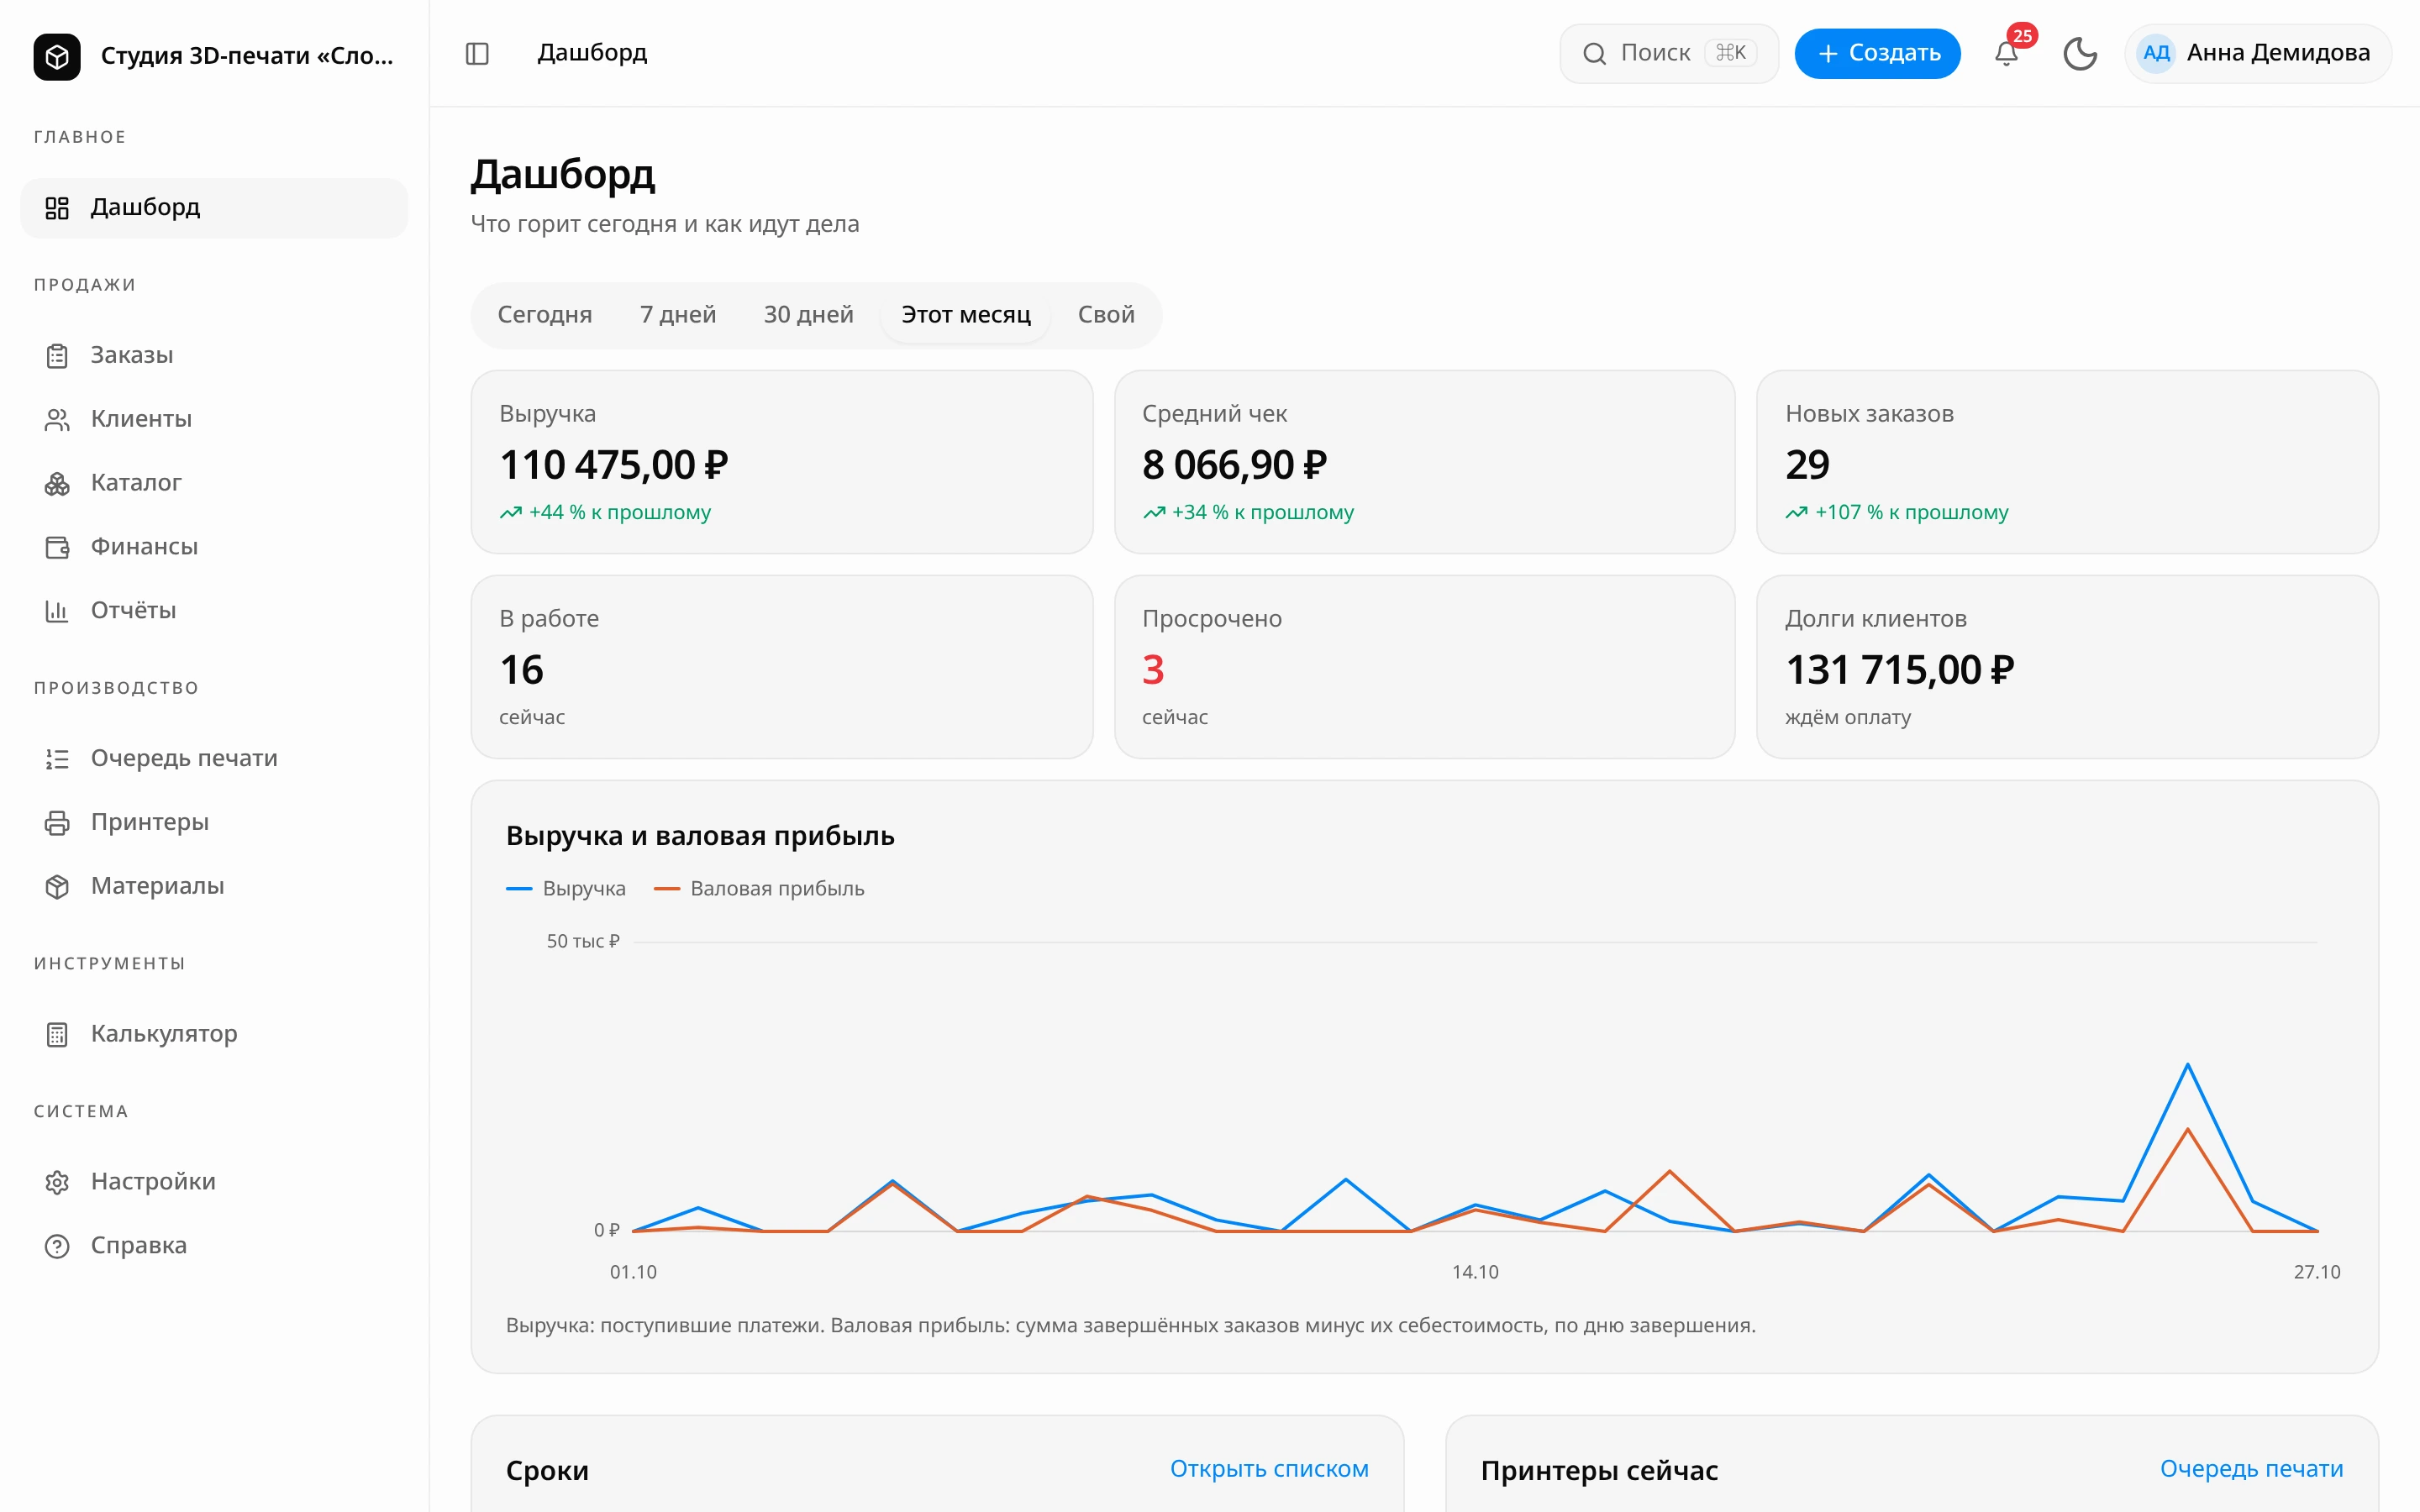
Task: Select the Этот месяц period tab
Action: point(966,315)
